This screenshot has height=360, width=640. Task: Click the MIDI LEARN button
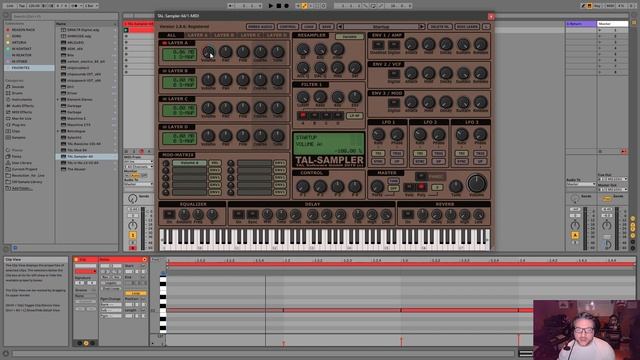467,27
